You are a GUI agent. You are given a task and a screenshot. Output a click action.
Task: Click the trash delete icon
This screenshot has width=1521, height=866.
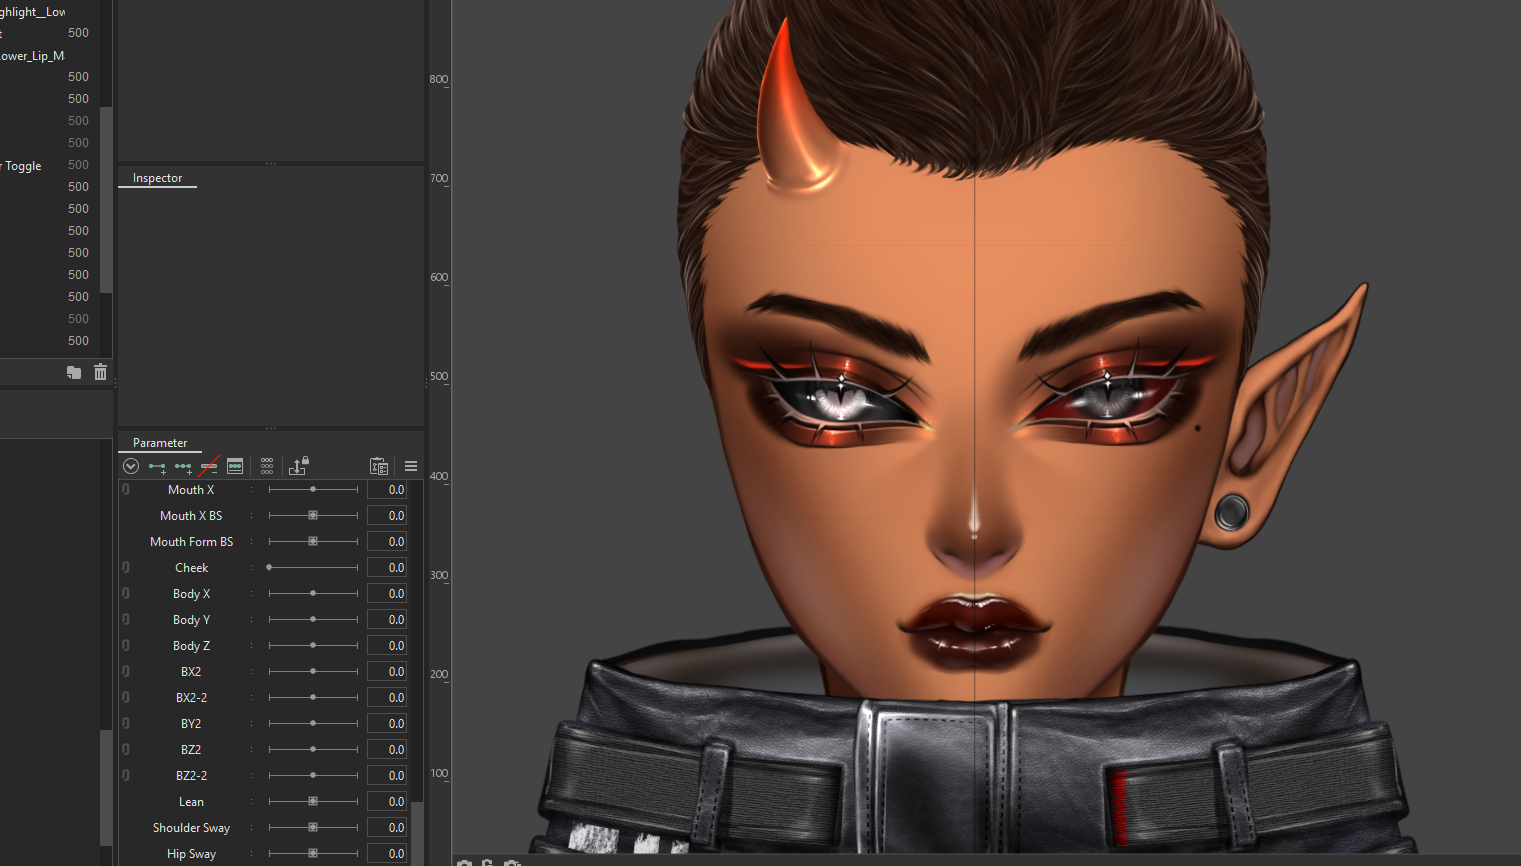(100, 372)
